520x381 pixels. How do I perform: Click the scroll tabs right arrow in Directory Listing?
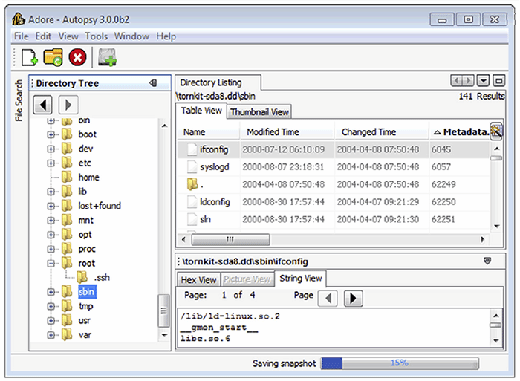(x=468, y=80)
